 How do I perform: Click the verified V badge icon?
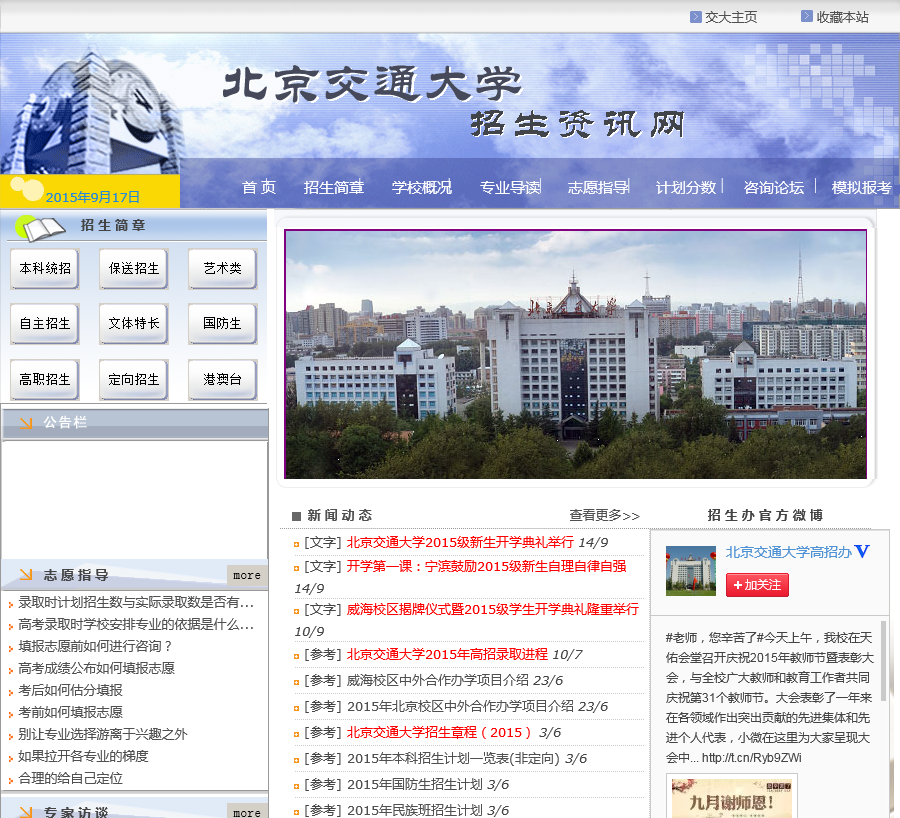coord(862,552)
